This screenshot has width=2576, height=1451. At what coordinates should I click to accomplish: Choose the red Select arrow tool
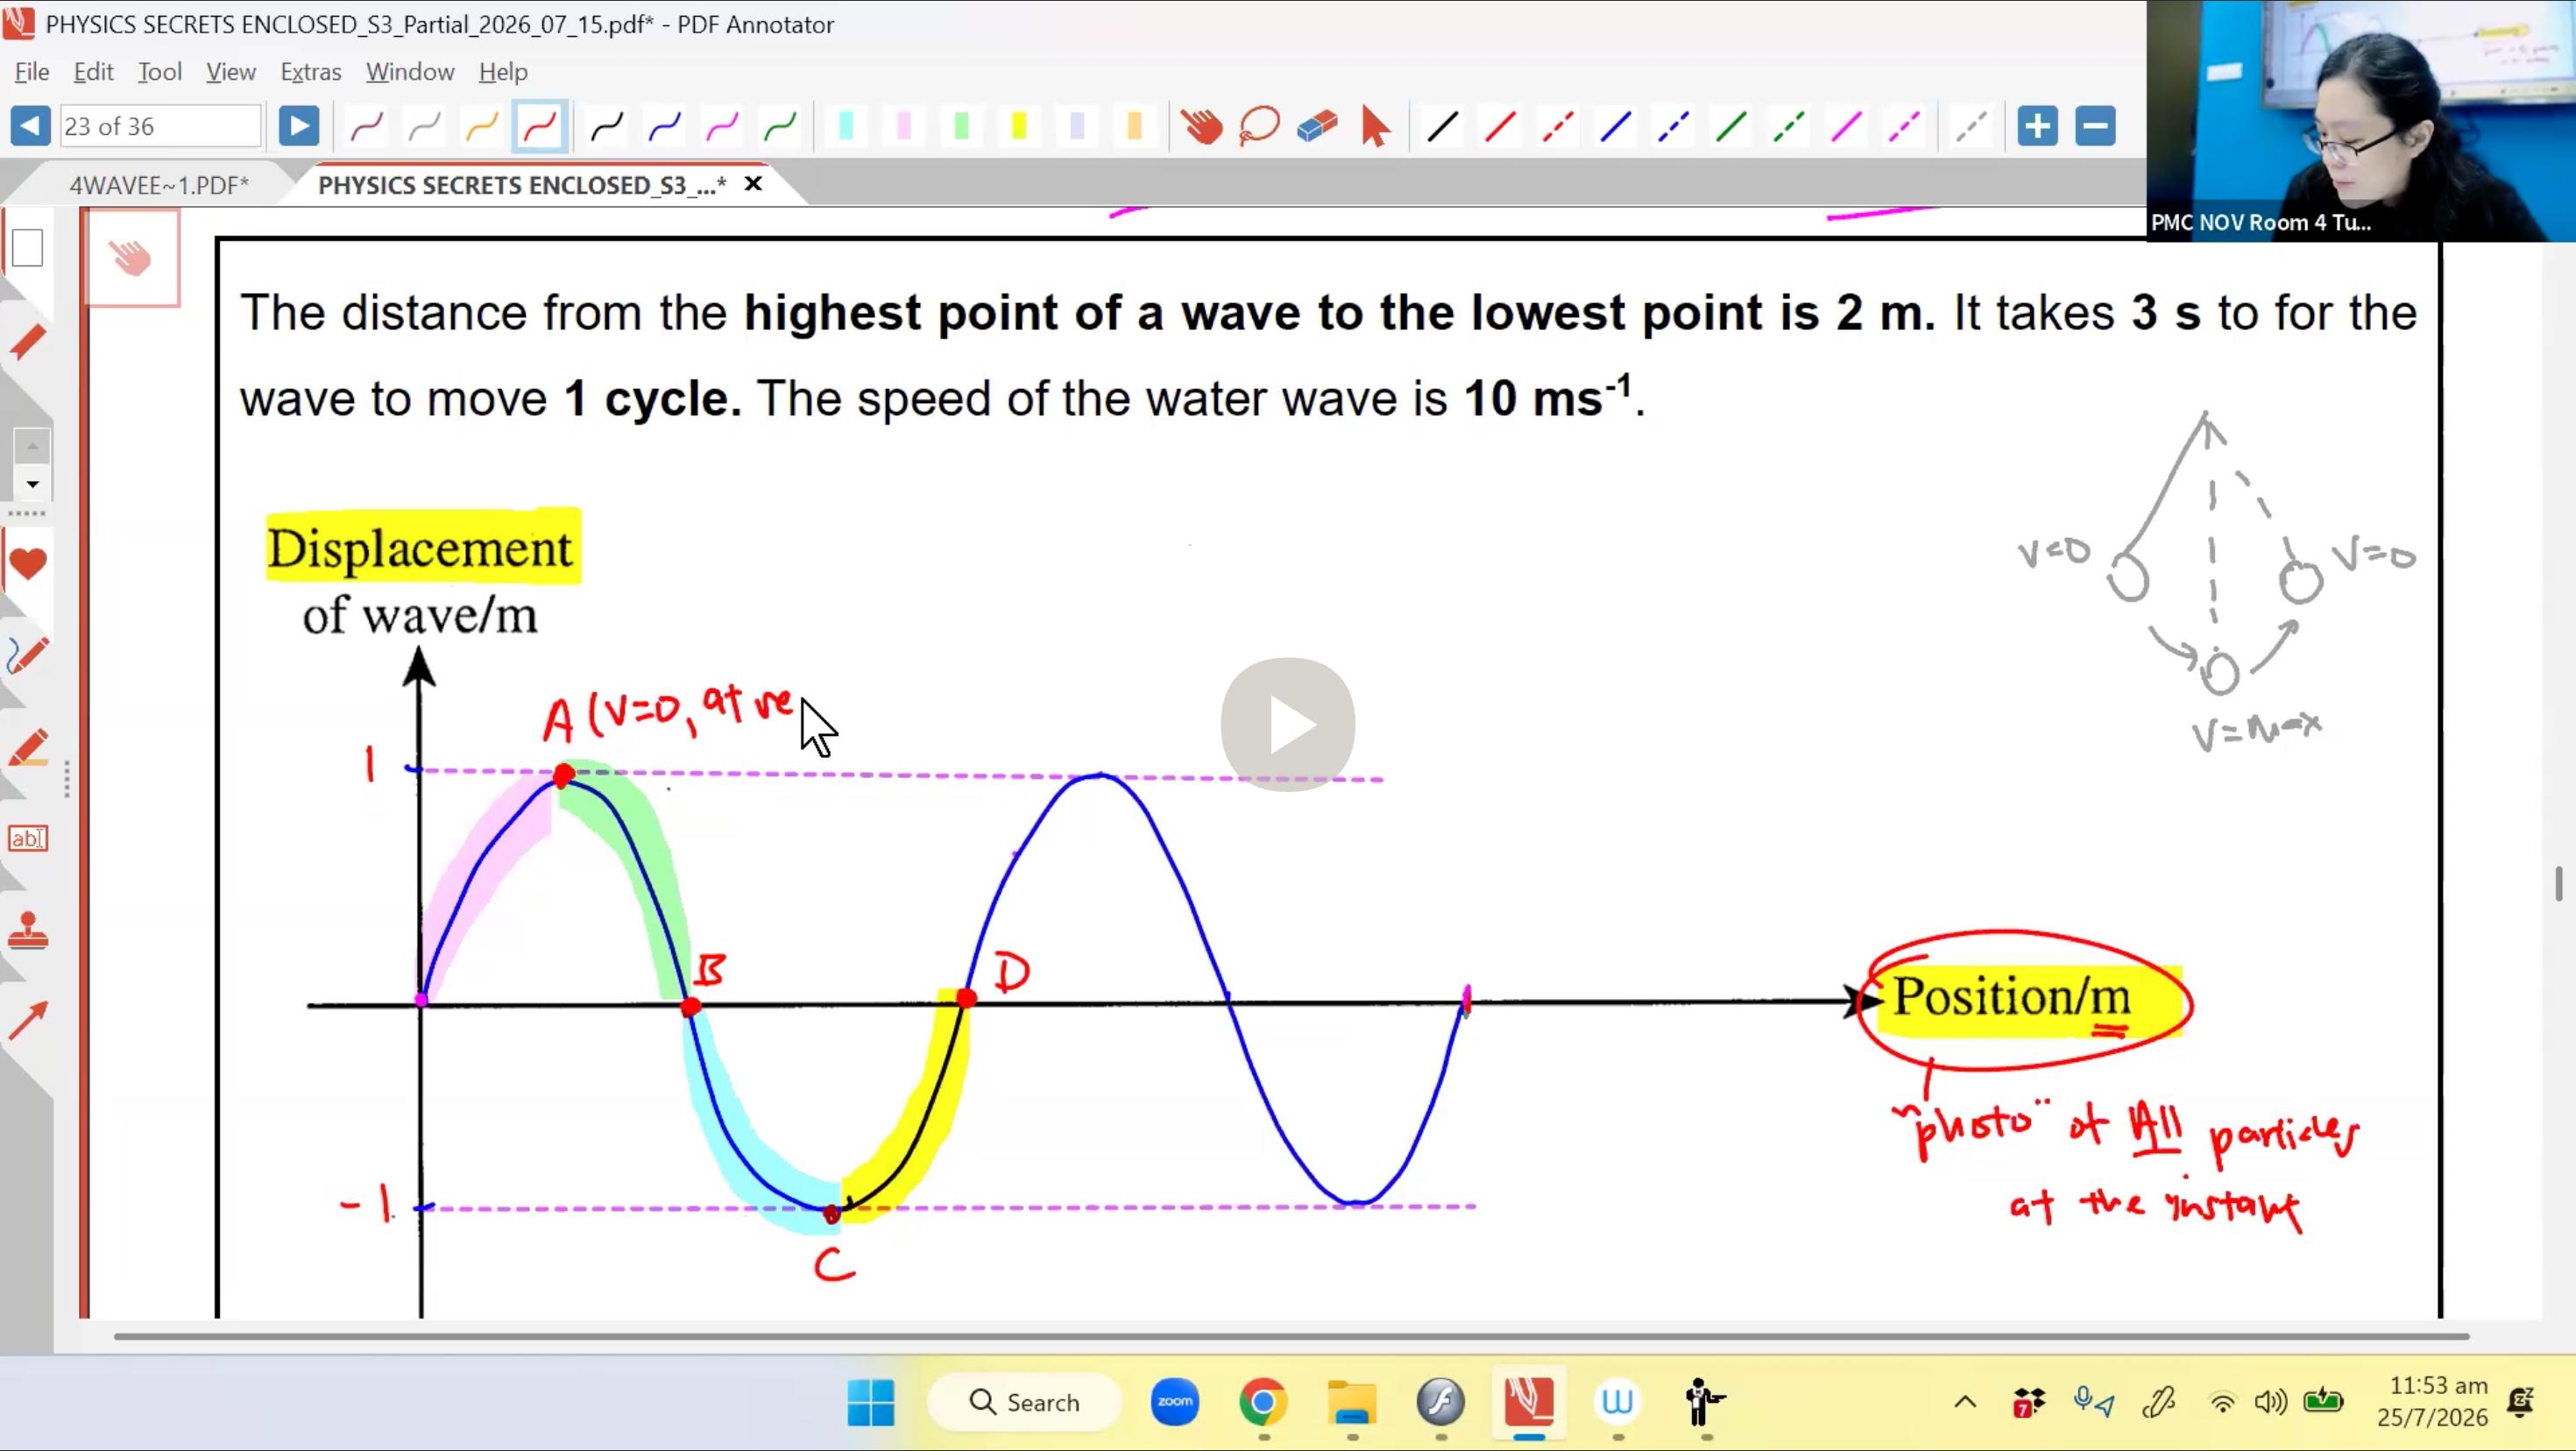tap(1375, 127)
